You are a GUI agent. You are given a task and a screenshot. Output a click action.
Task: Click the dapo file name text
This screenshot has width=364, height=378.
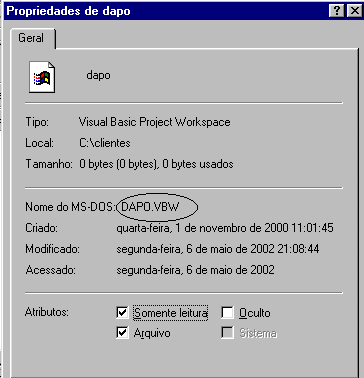[x=98, y=75]
